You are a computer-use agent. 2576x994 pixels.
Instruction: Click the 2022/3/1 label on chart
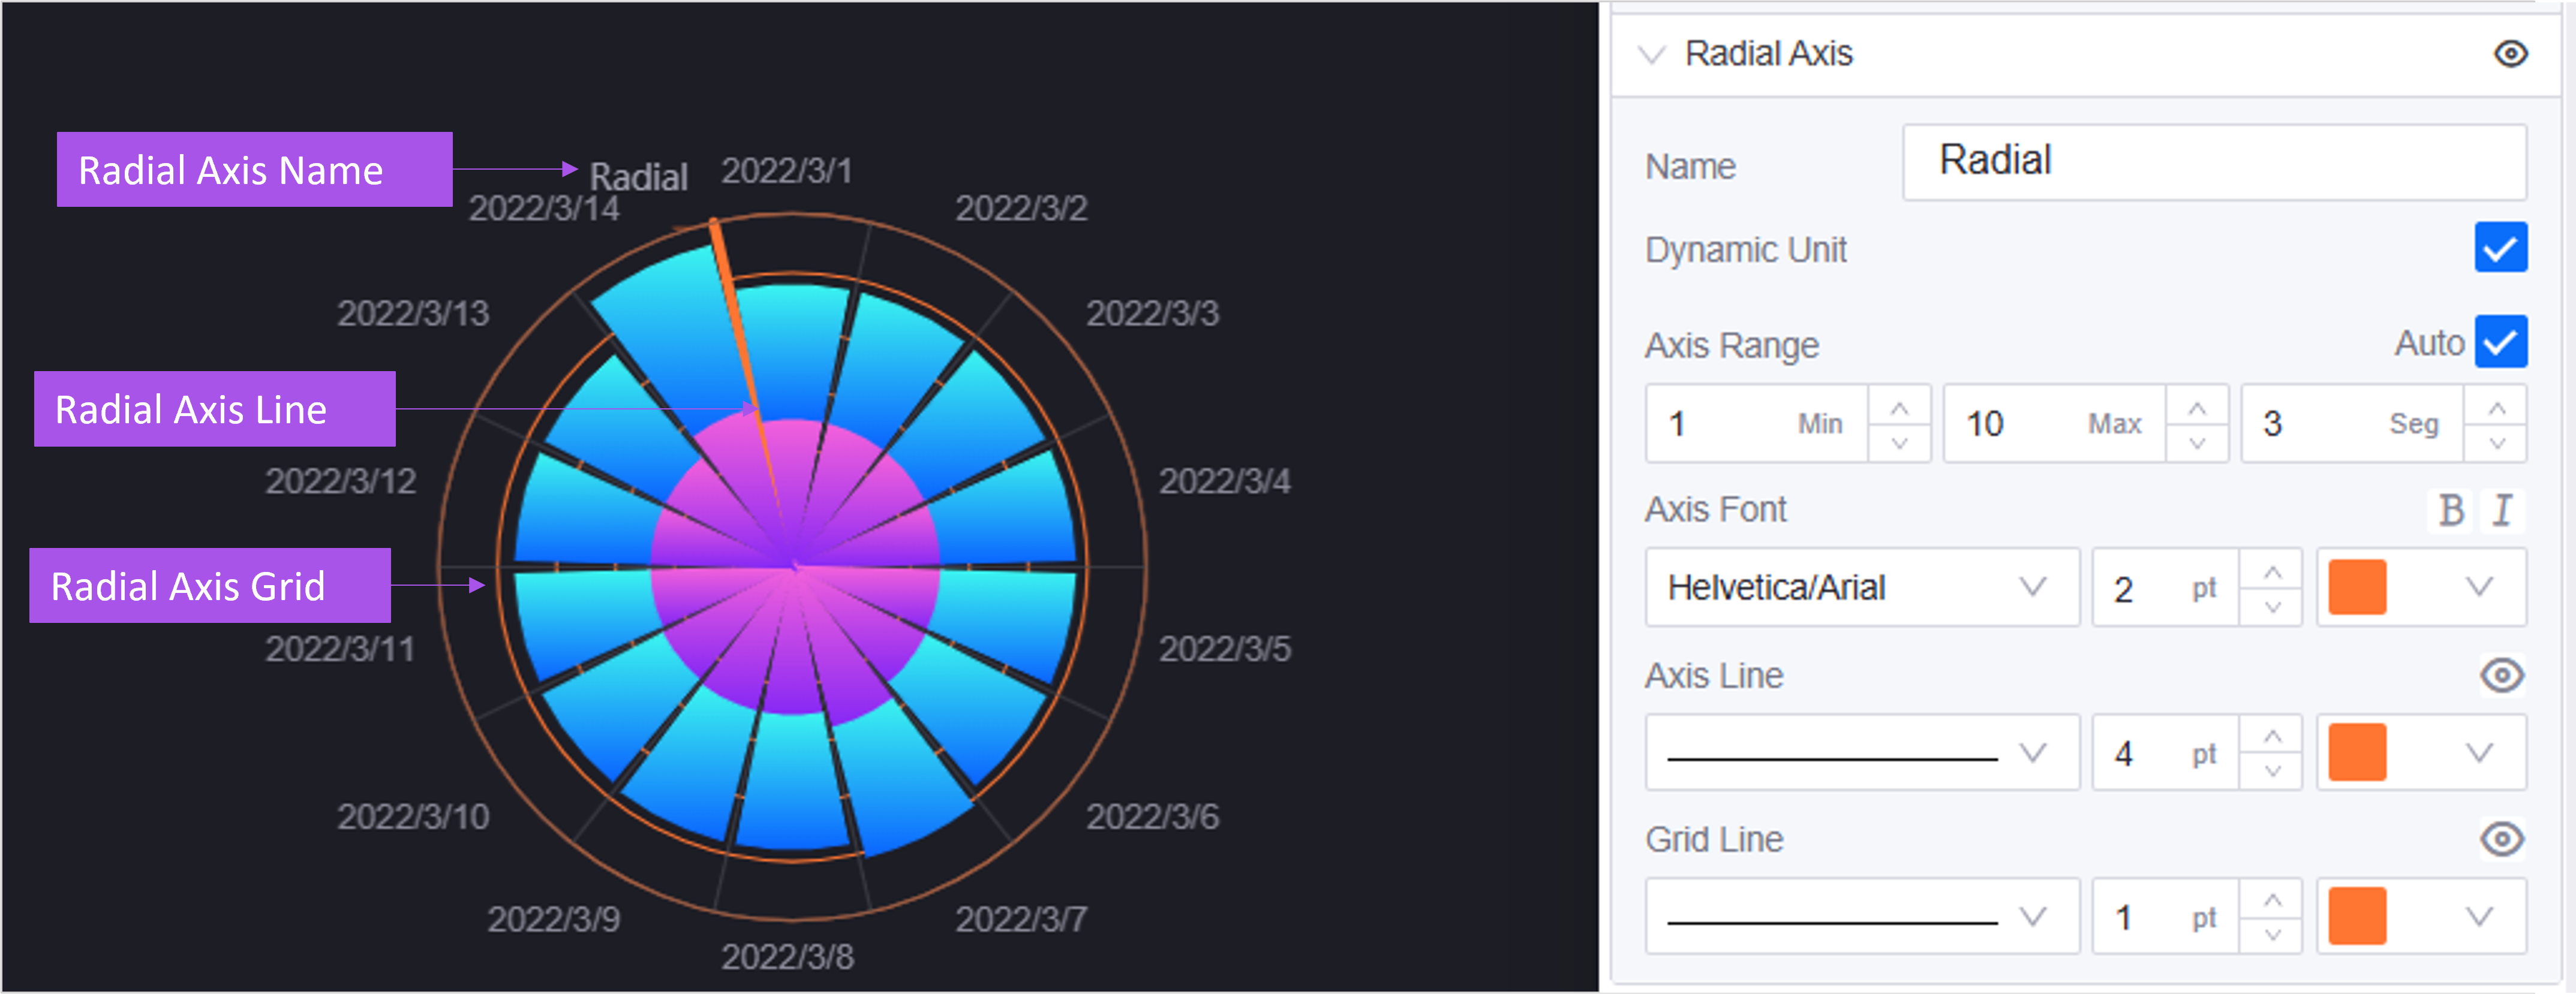(787, 171)
